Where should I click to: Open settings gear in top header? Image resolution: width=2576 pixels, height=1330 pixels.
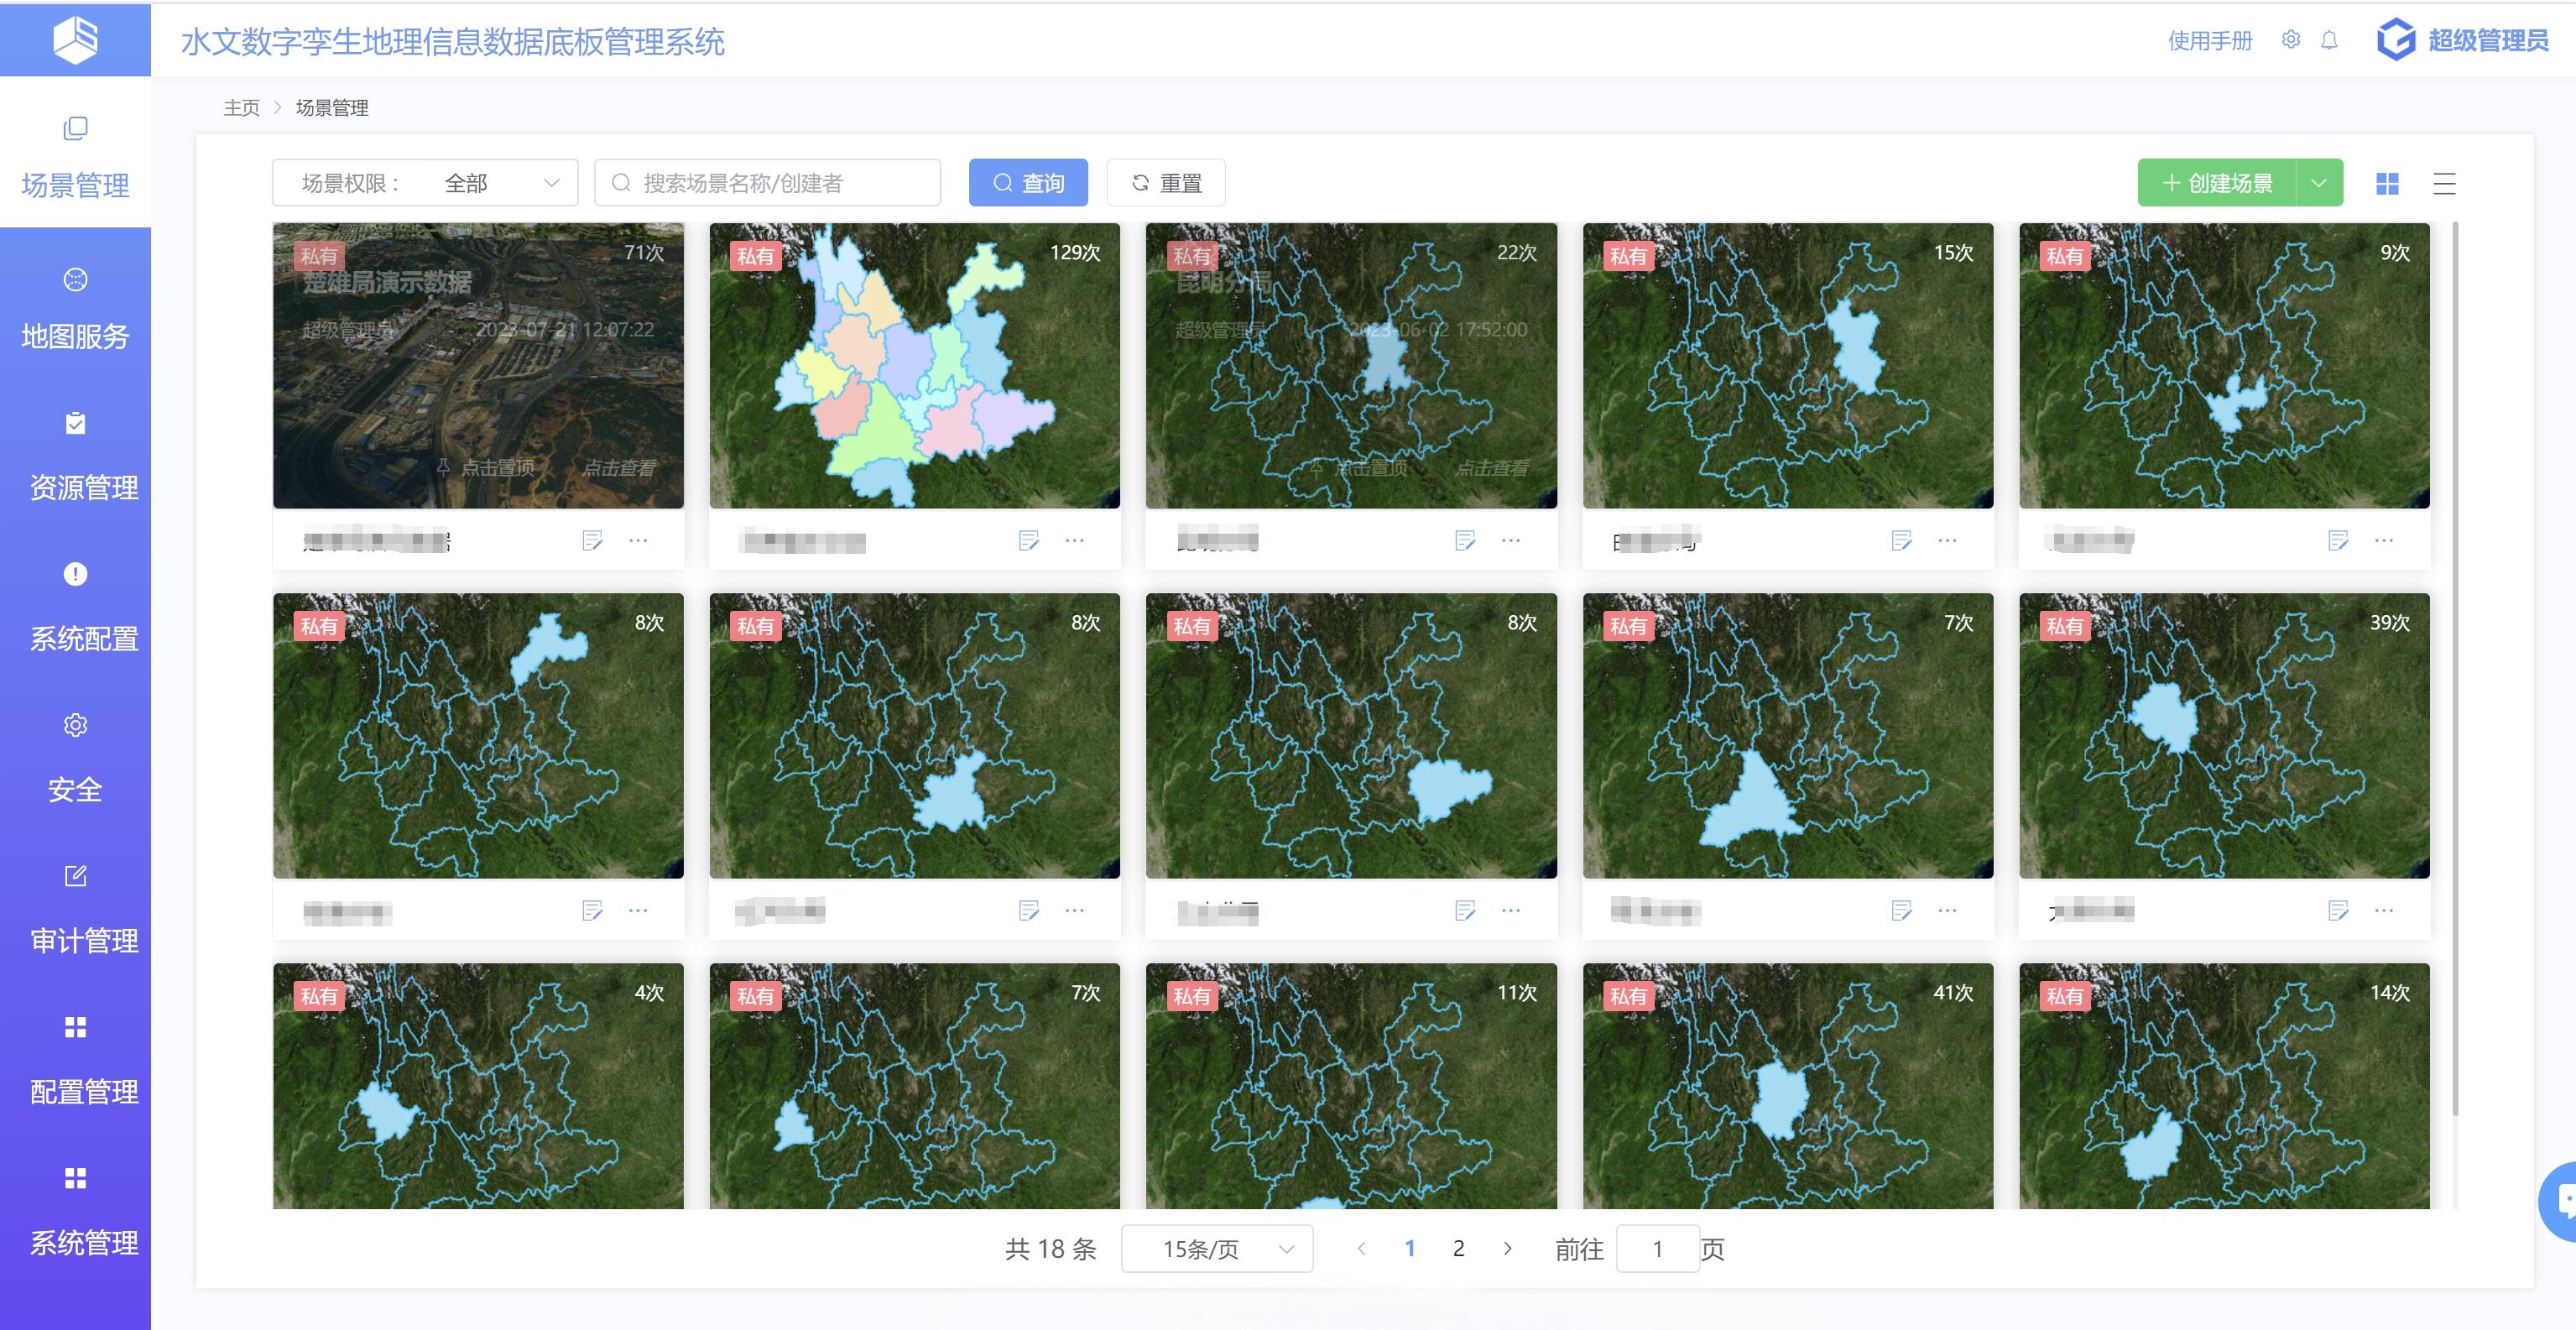(x=2291, y=40)
